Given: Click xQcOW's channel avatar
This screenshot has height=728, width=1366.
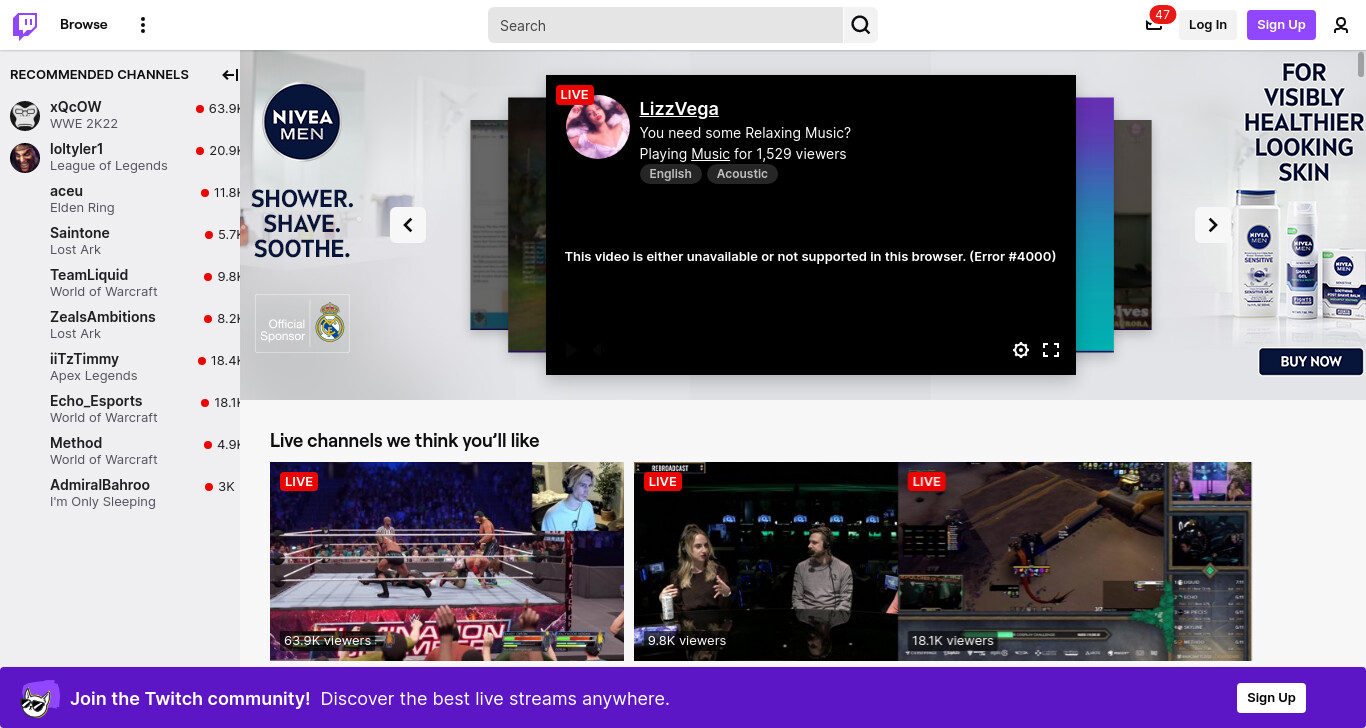Looking at the screenshot, I should [25, 115].
